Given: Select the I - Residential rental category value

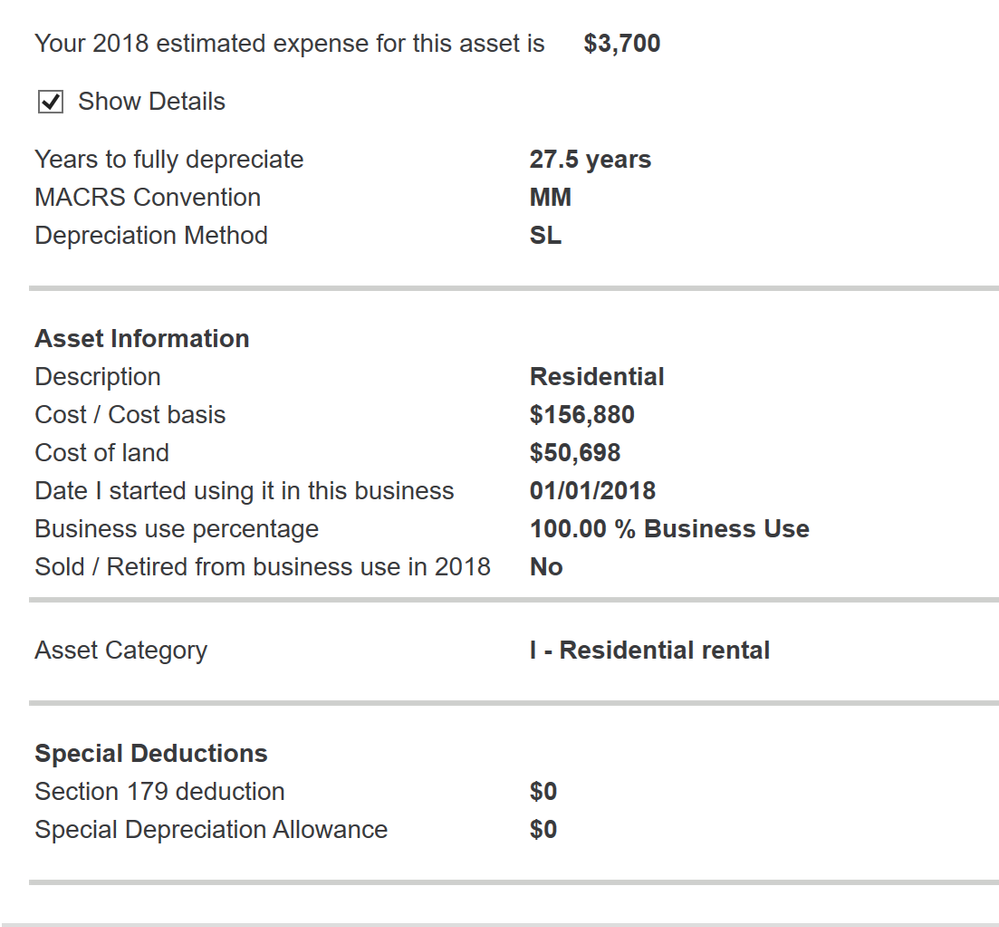Looking at the screenshot, I should [x=649, y=651].
